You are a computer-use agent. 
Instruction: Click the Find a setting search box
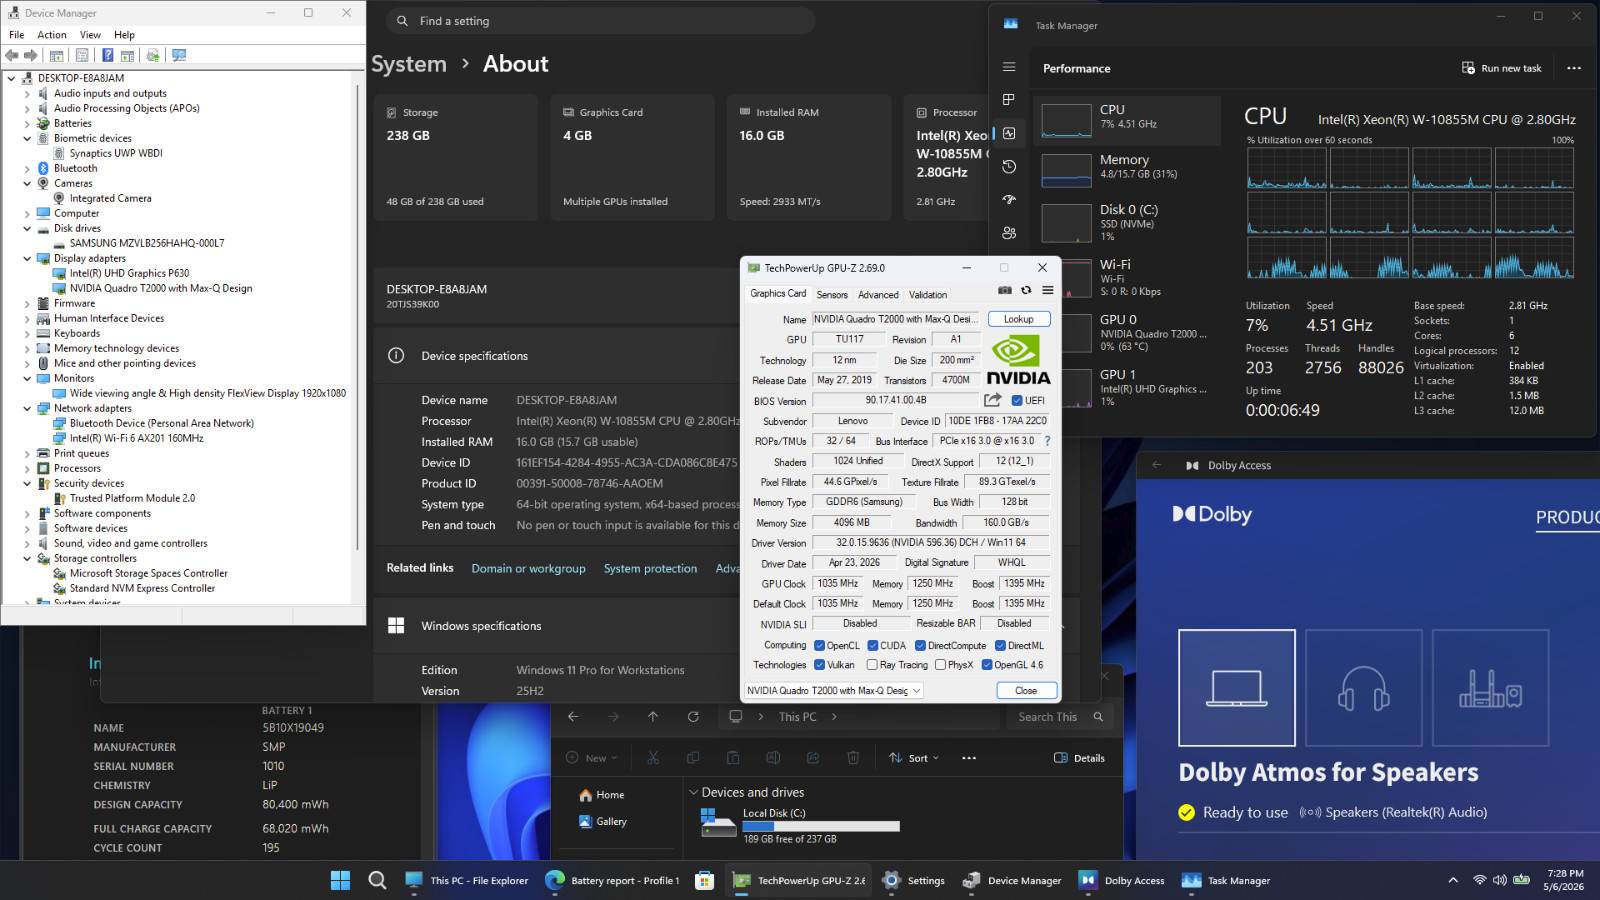tap(601, 21)
